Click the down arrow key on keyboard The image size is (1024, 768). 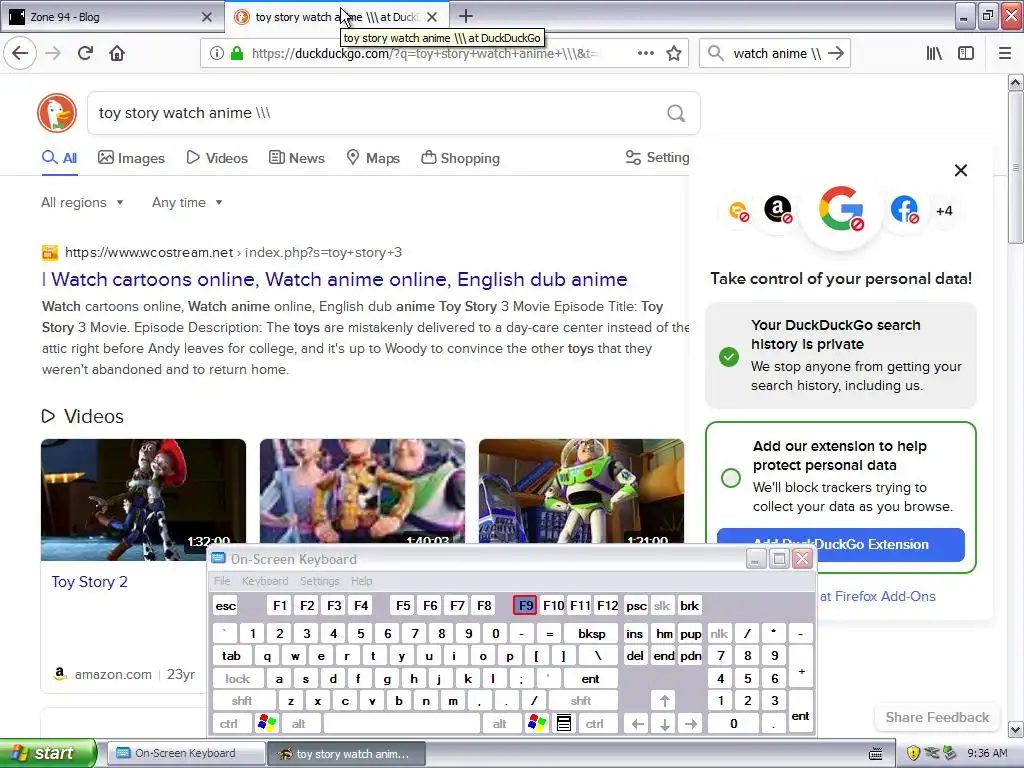(664, 724)
